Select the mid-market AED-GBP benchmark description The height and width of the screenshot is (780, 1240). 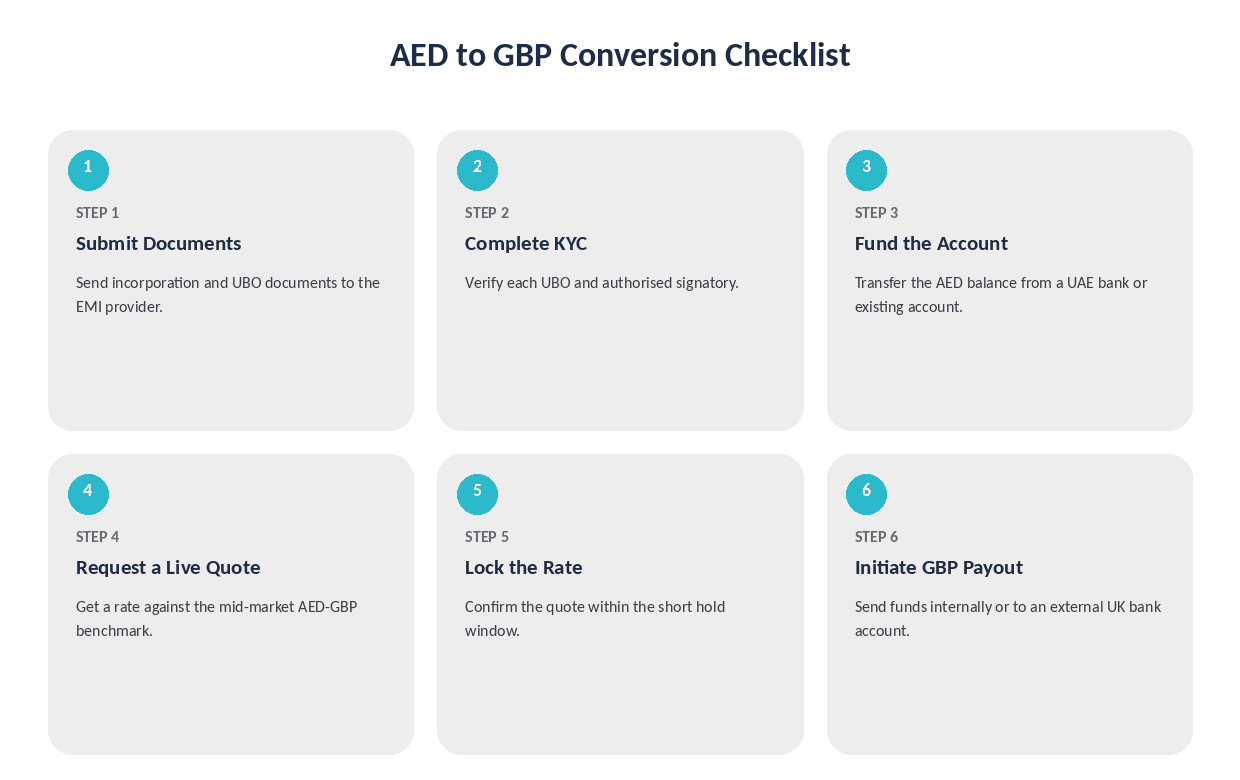click(x=216, y=619)
